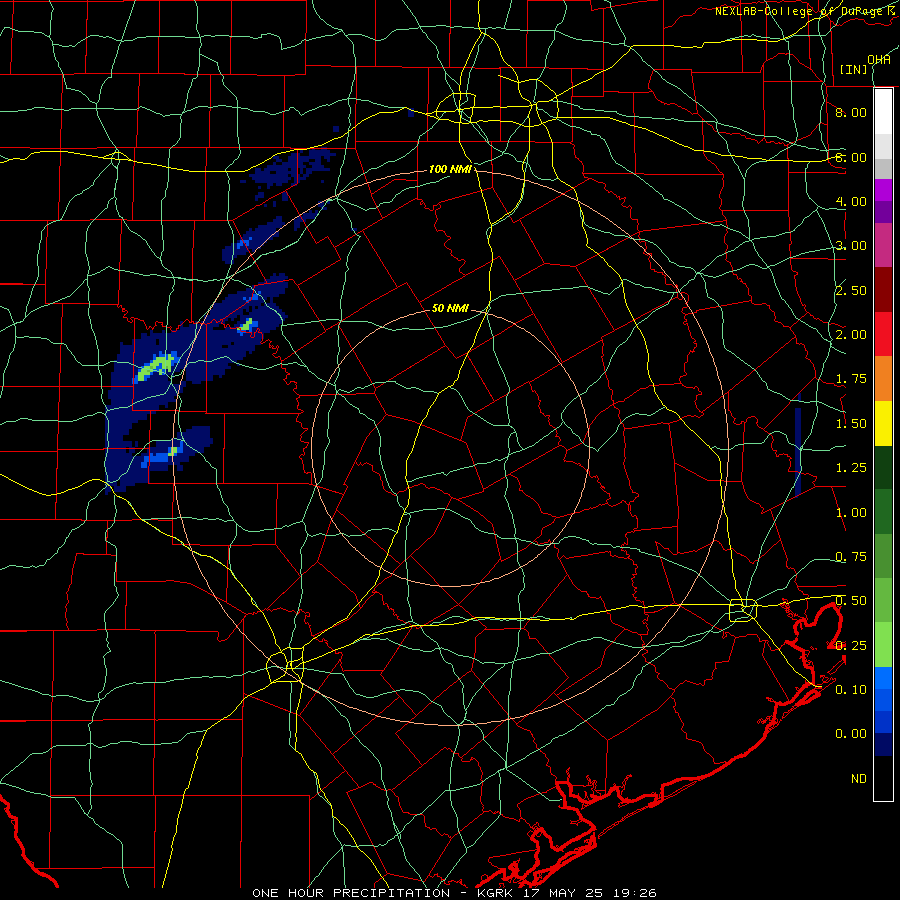Click the 1.25 scale label
900x900 pixels.
[x=851, y=468]
